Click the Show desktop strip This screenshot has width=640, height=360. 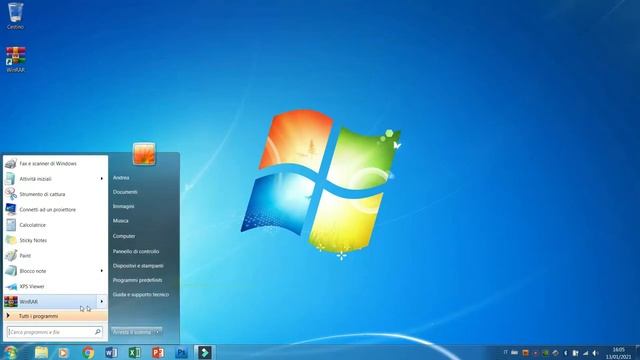click(x=638, y=353)
